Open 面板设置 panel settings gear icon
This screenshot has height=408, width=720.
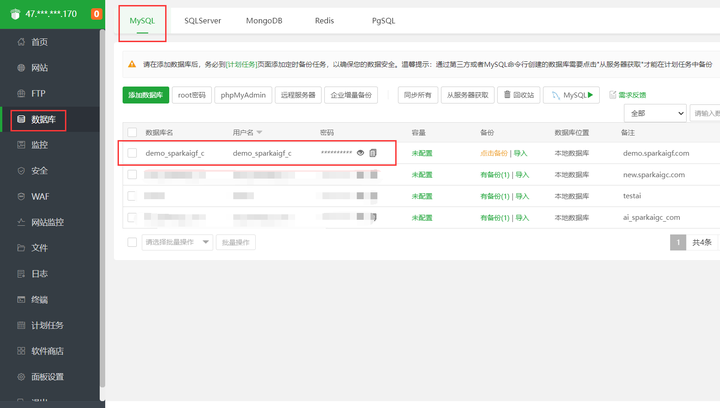(20, 377)
